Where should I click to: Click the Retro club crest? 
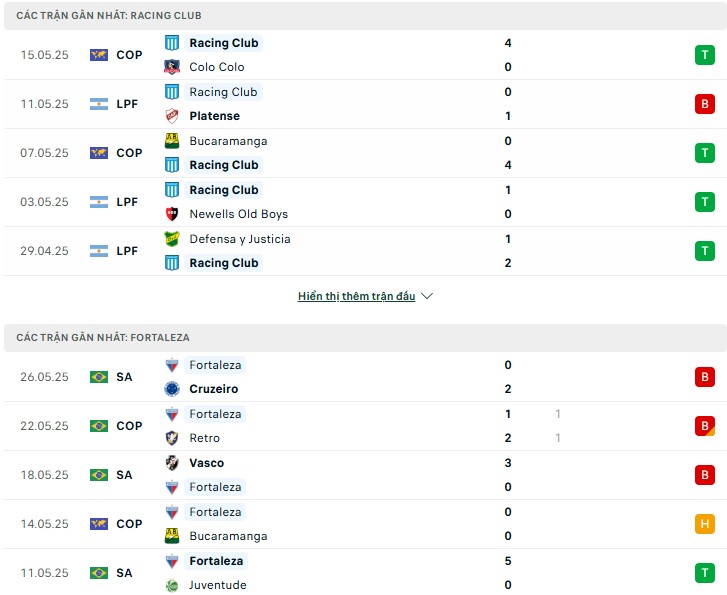(172, 438)
